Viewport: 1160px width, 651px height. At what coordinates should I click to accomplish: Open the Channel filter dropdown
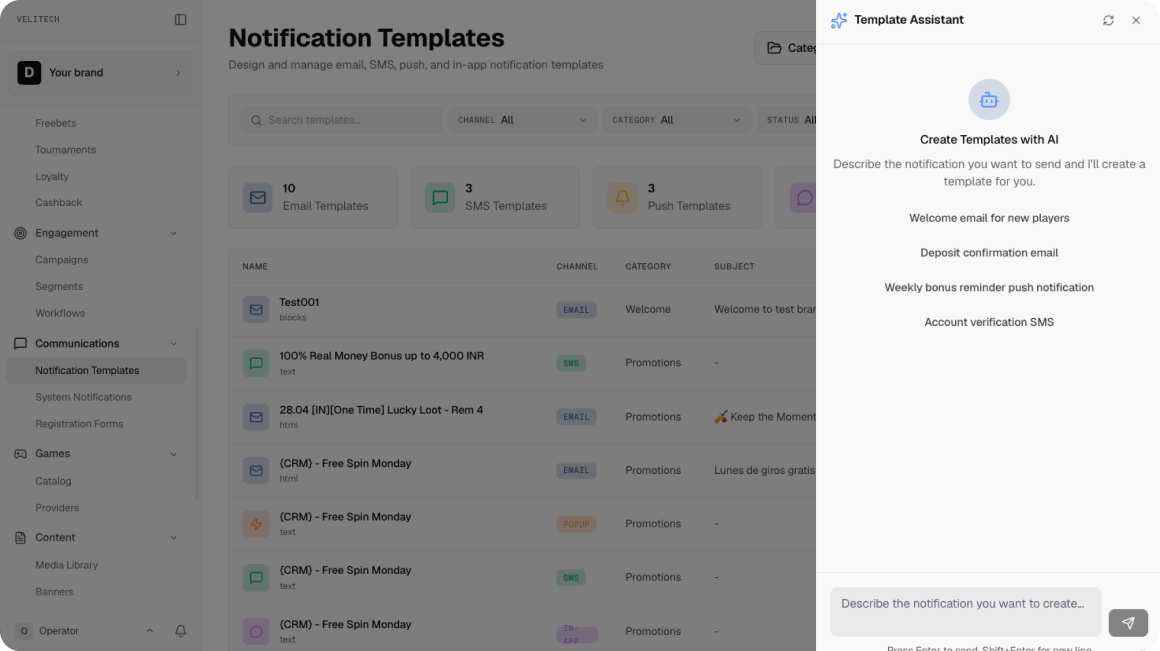pyautogui.click(x=522, y=120)
